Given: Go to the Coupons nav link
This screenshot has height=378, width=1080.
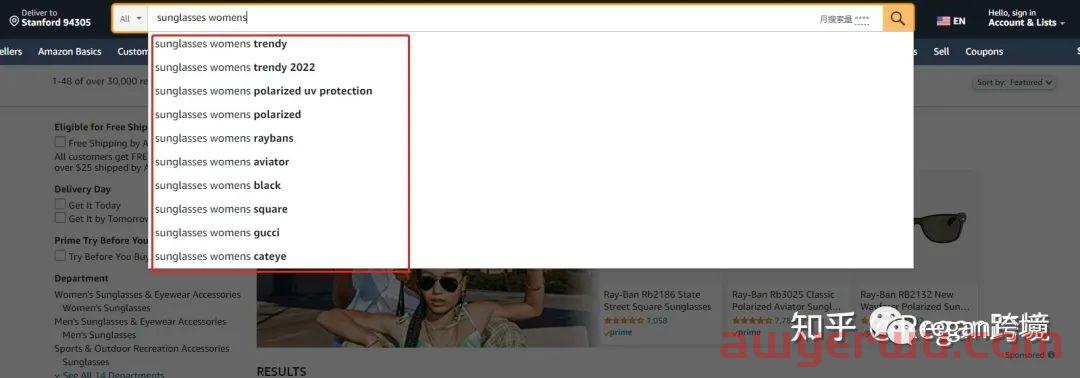Looking at the screenshot, I should click(x=984, y=52).
